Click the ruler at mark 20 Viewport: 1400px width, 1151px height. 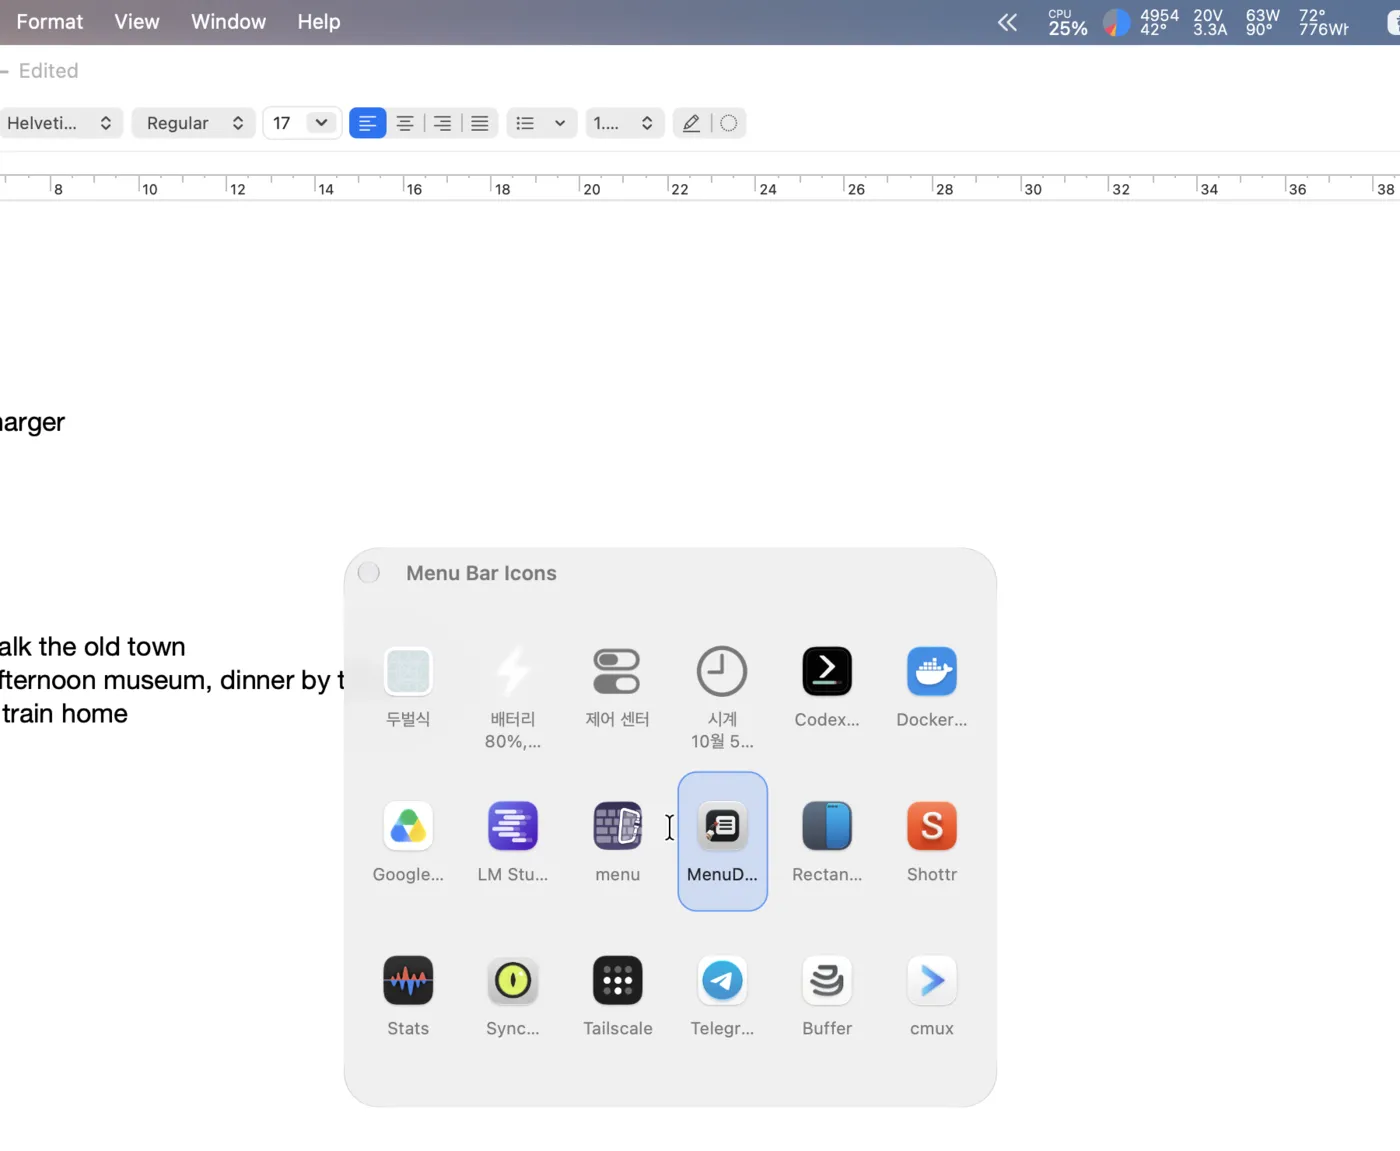click(x=591, y=189)
